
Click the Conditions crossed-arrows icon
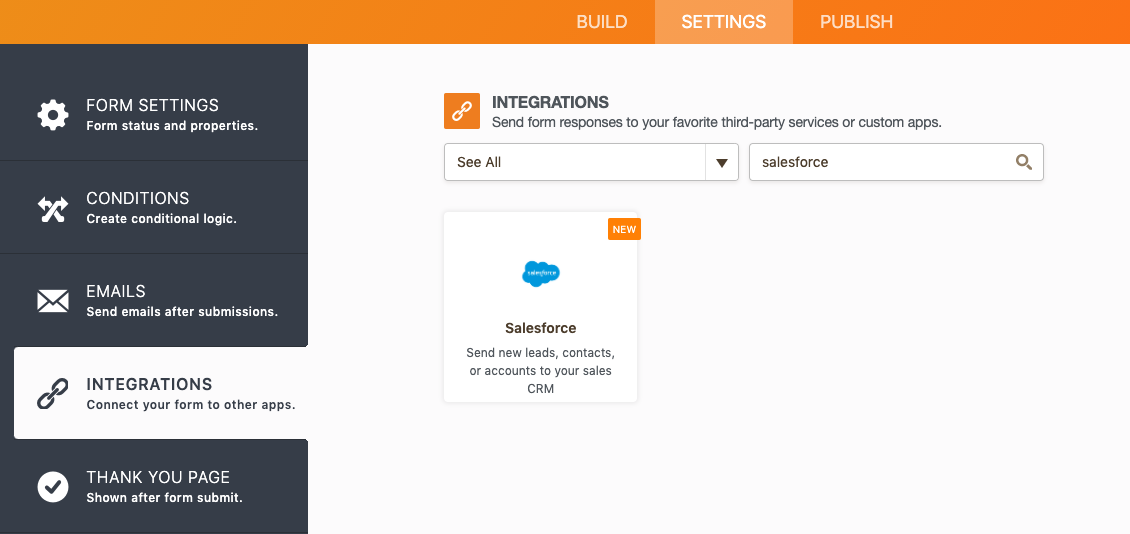(x=53, y=208)
